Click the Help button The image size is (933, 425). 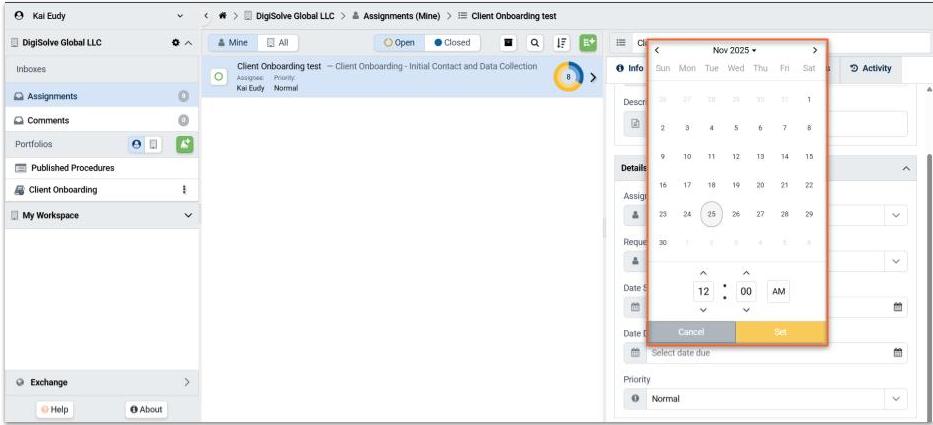tap(55, 410)
